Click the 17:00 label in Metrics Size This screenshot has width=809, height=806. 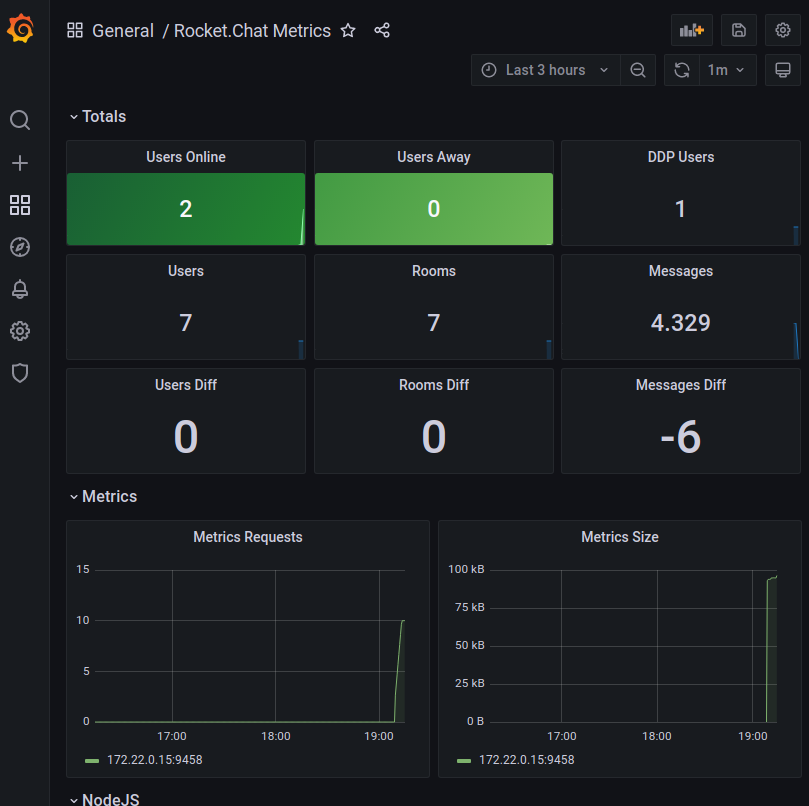(561, 736)
